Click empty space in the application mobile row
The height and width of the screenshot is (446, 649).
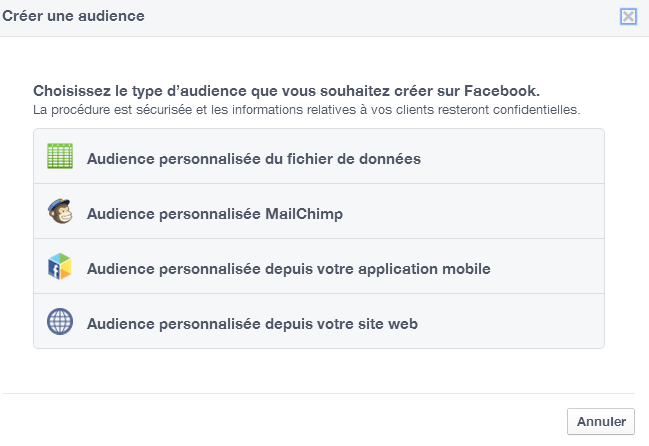tap(546, 266)
